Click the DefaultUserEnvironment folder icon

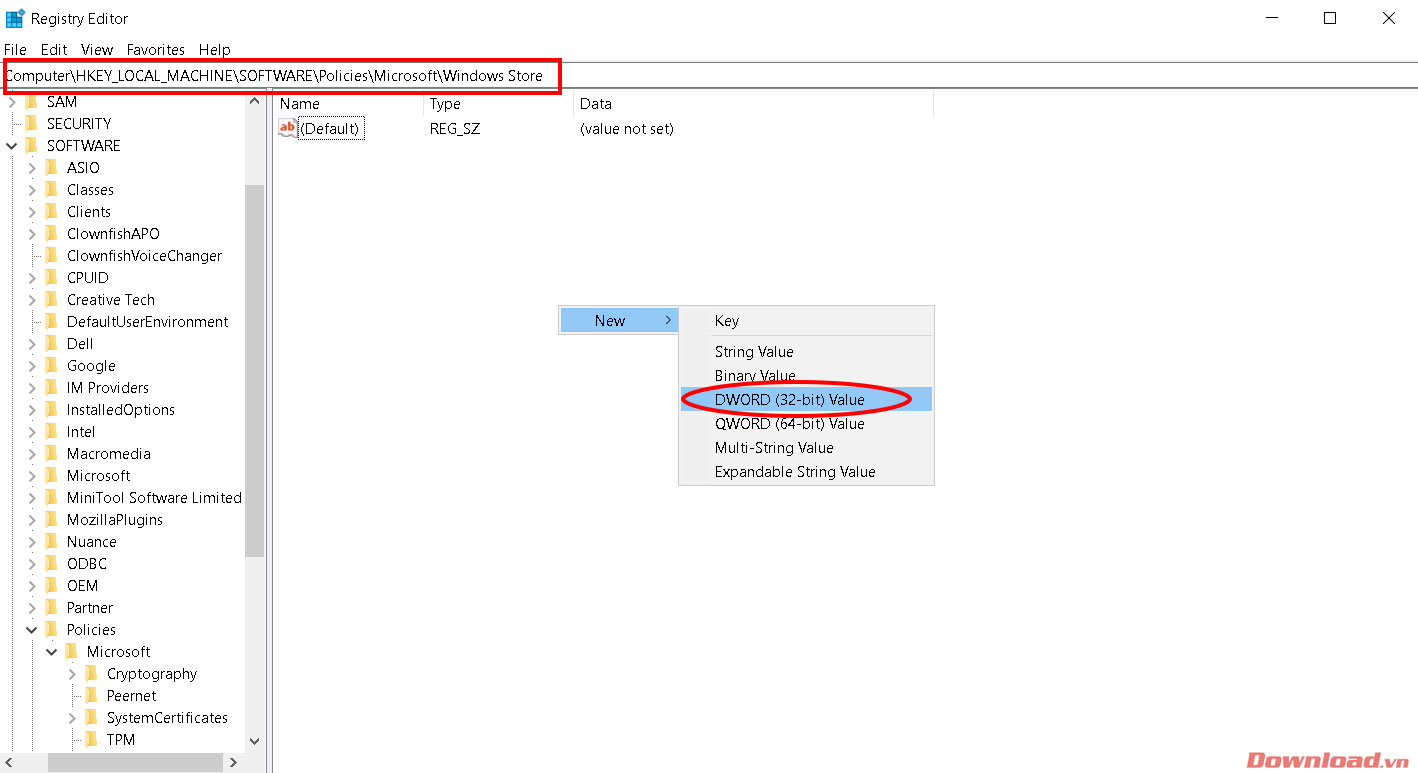(x=52, y=321)
